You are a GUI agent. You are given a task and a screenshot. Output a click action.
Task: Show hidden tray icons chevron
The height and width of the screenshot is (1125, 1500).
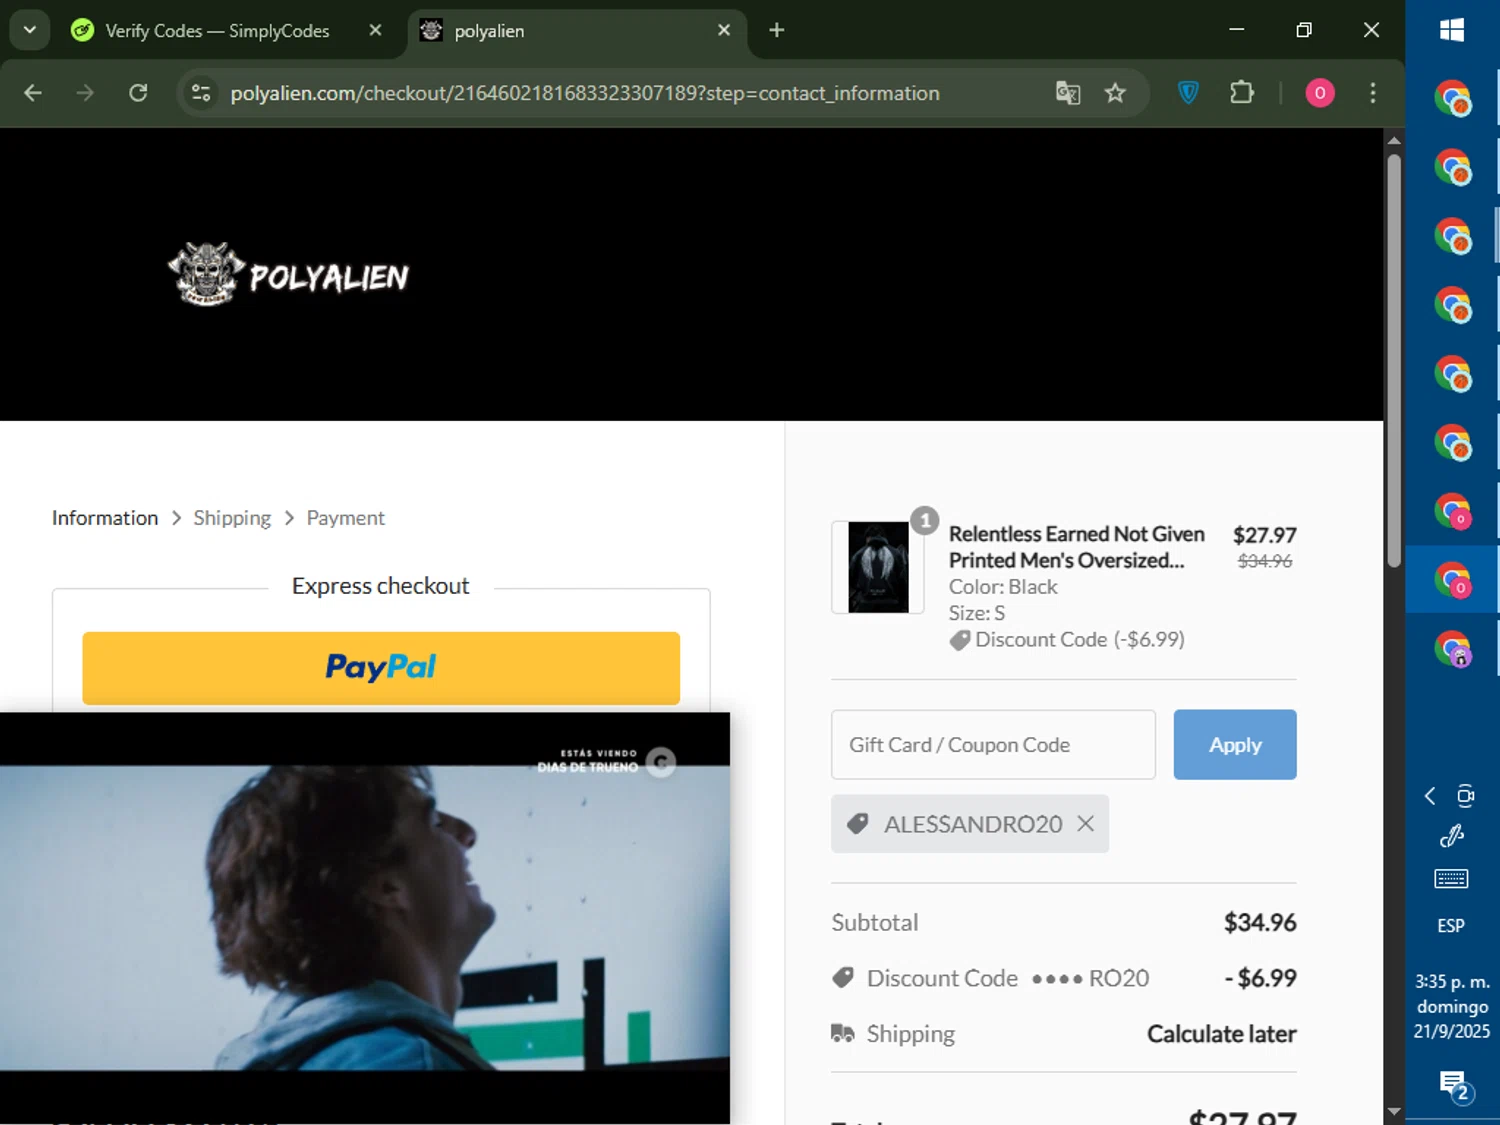(1430, 796)
